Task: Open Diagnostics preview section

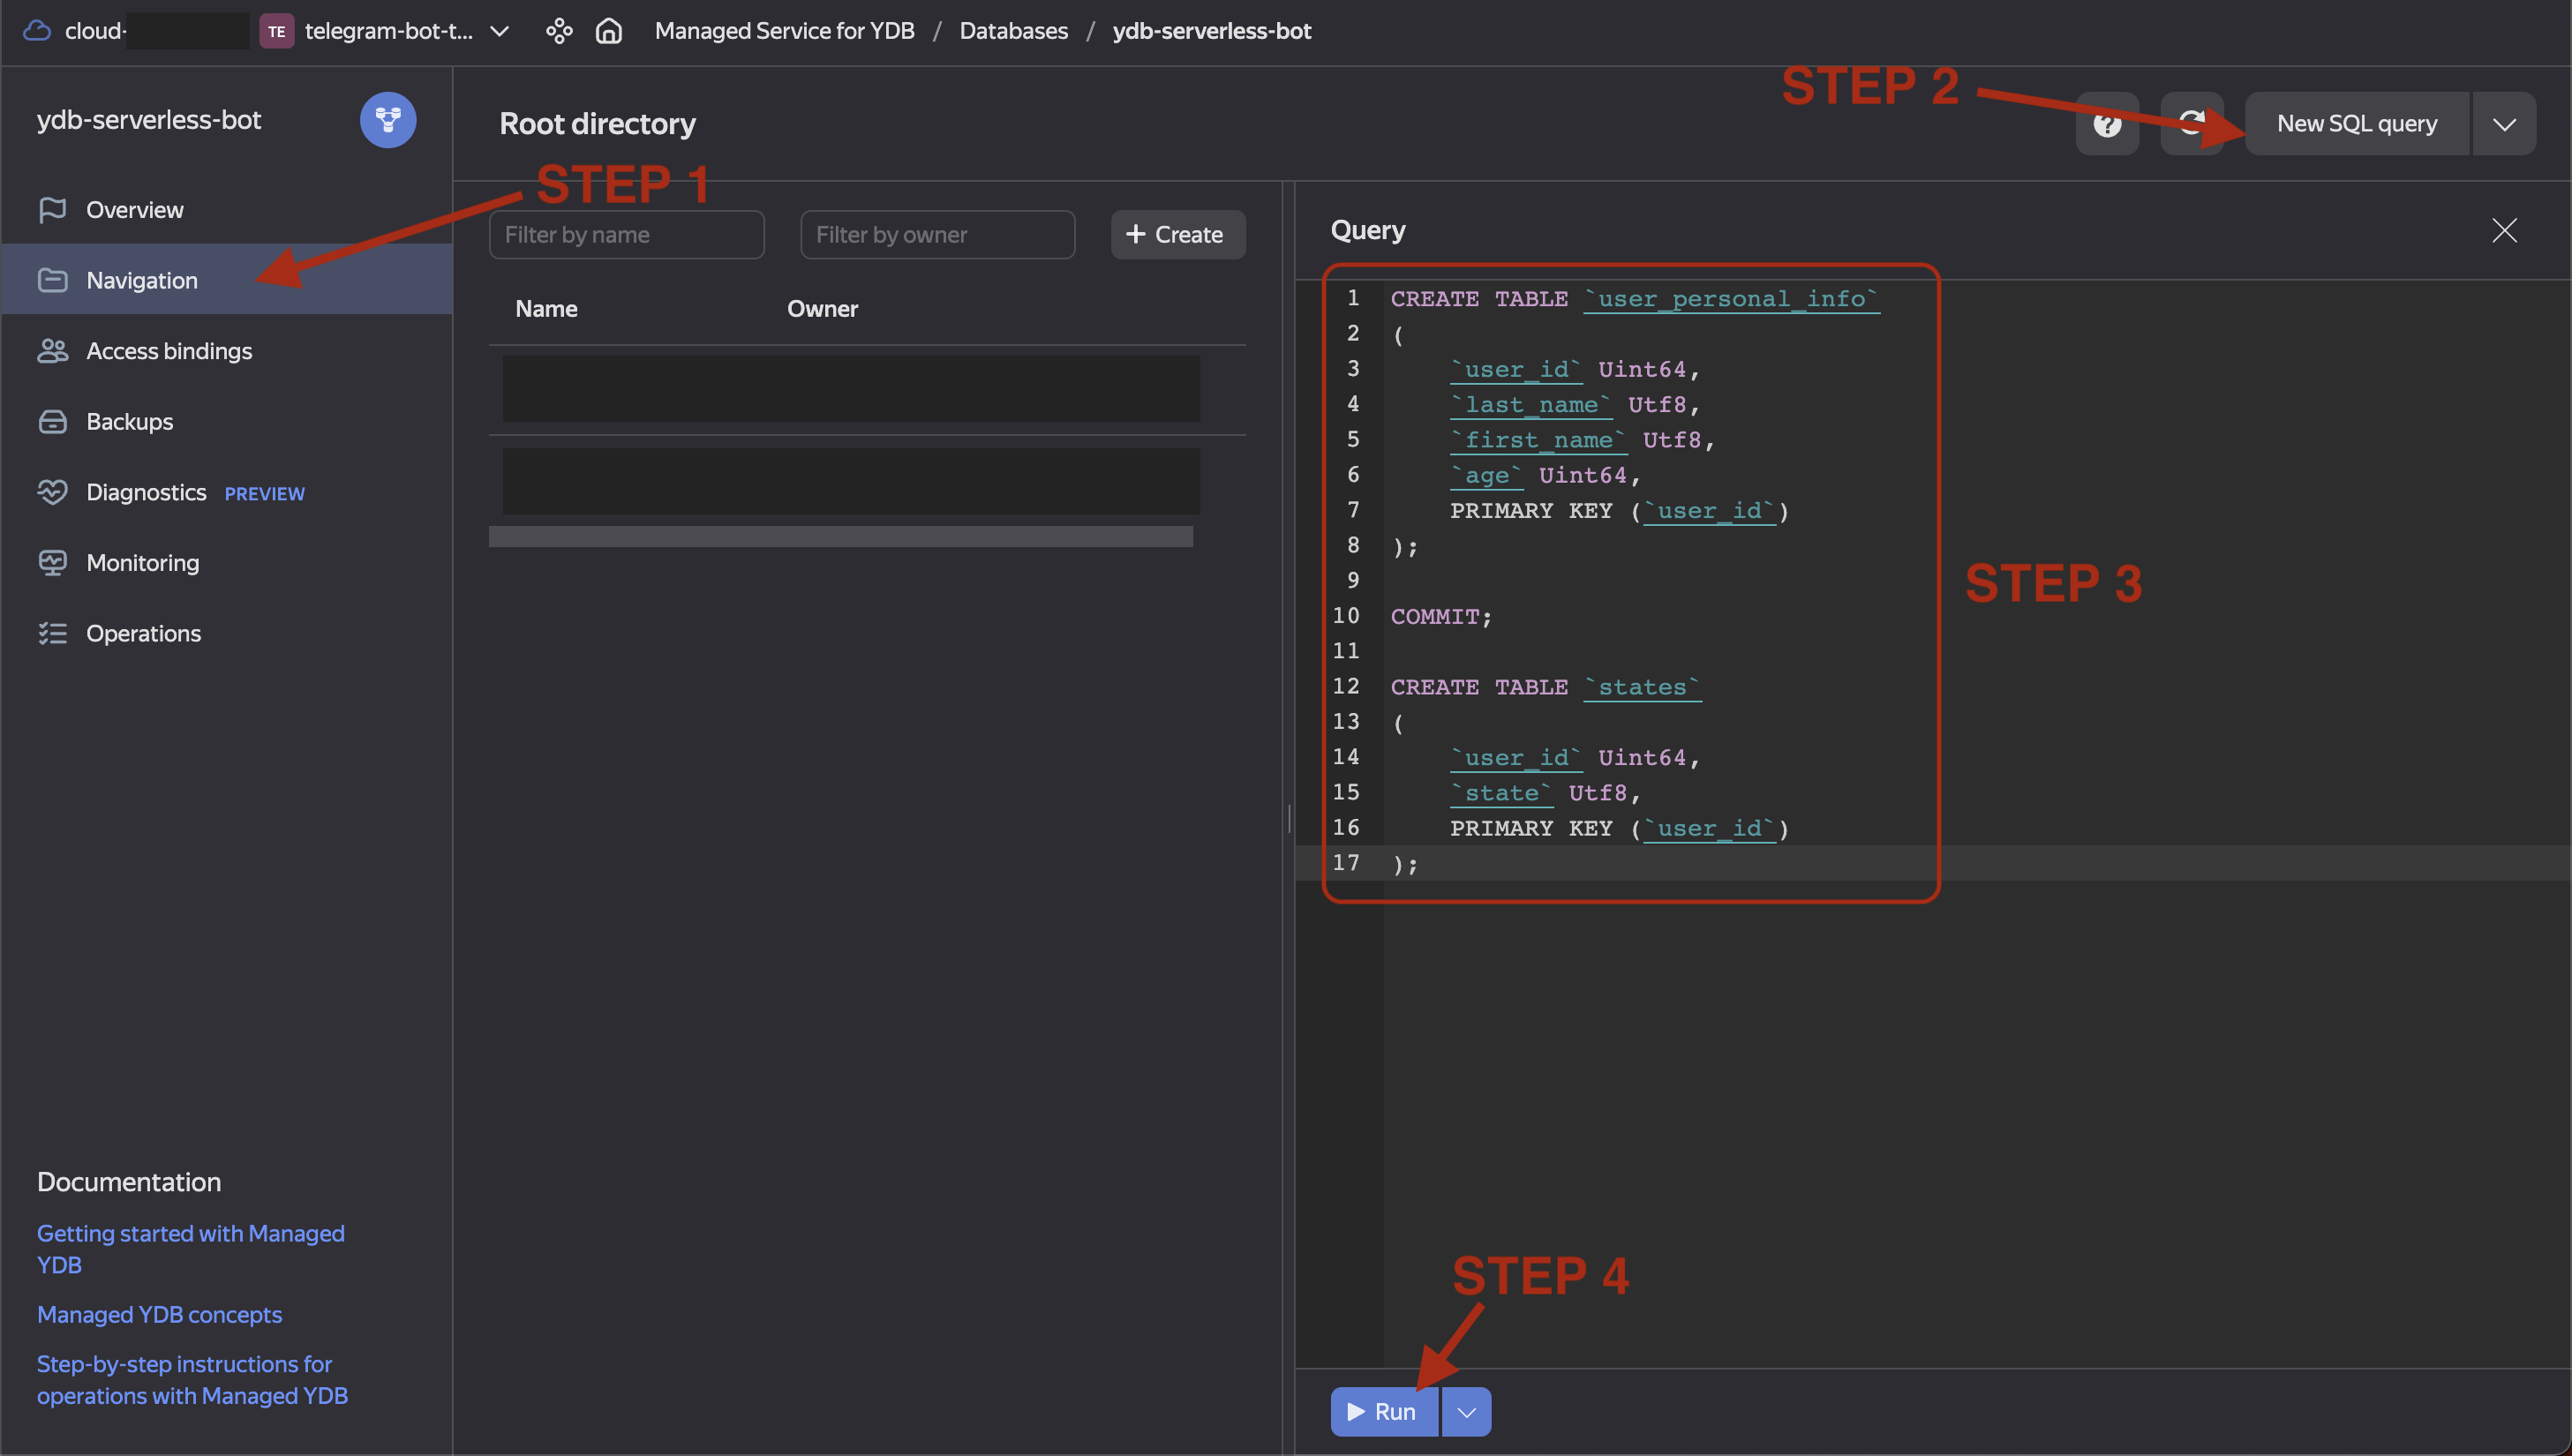Action: click(147, 492)
